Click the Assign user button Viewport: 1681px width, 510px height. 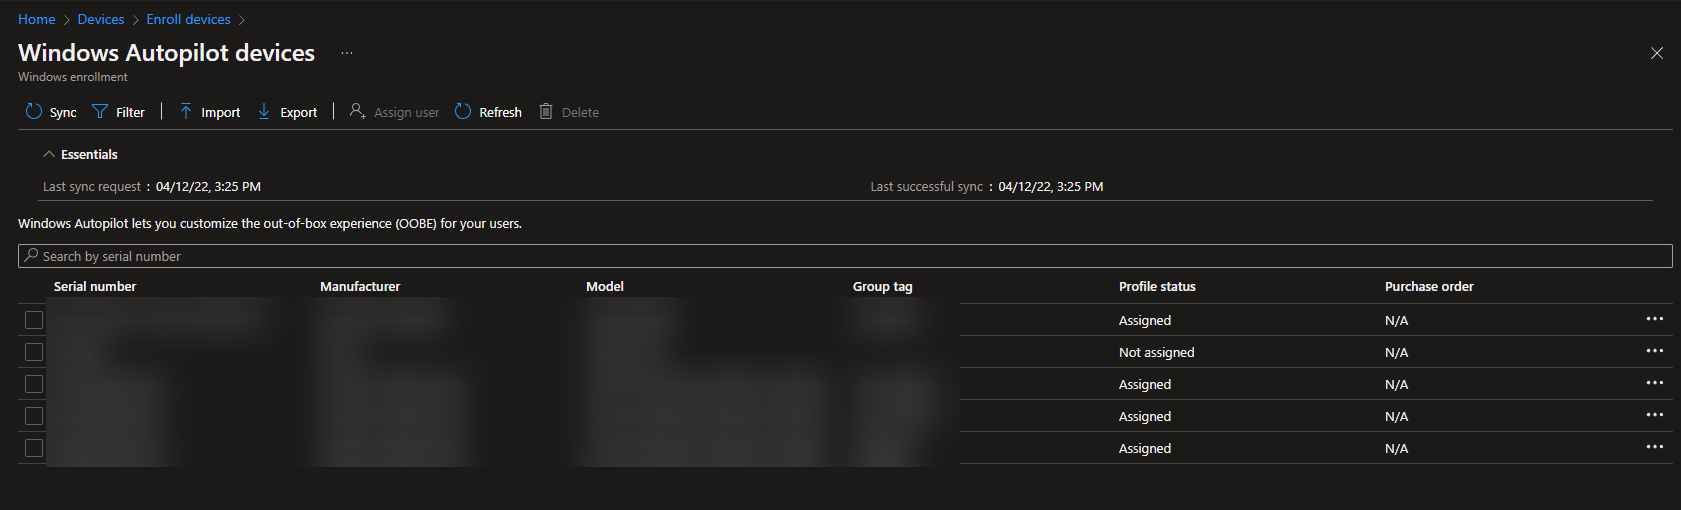coord(394,112)
